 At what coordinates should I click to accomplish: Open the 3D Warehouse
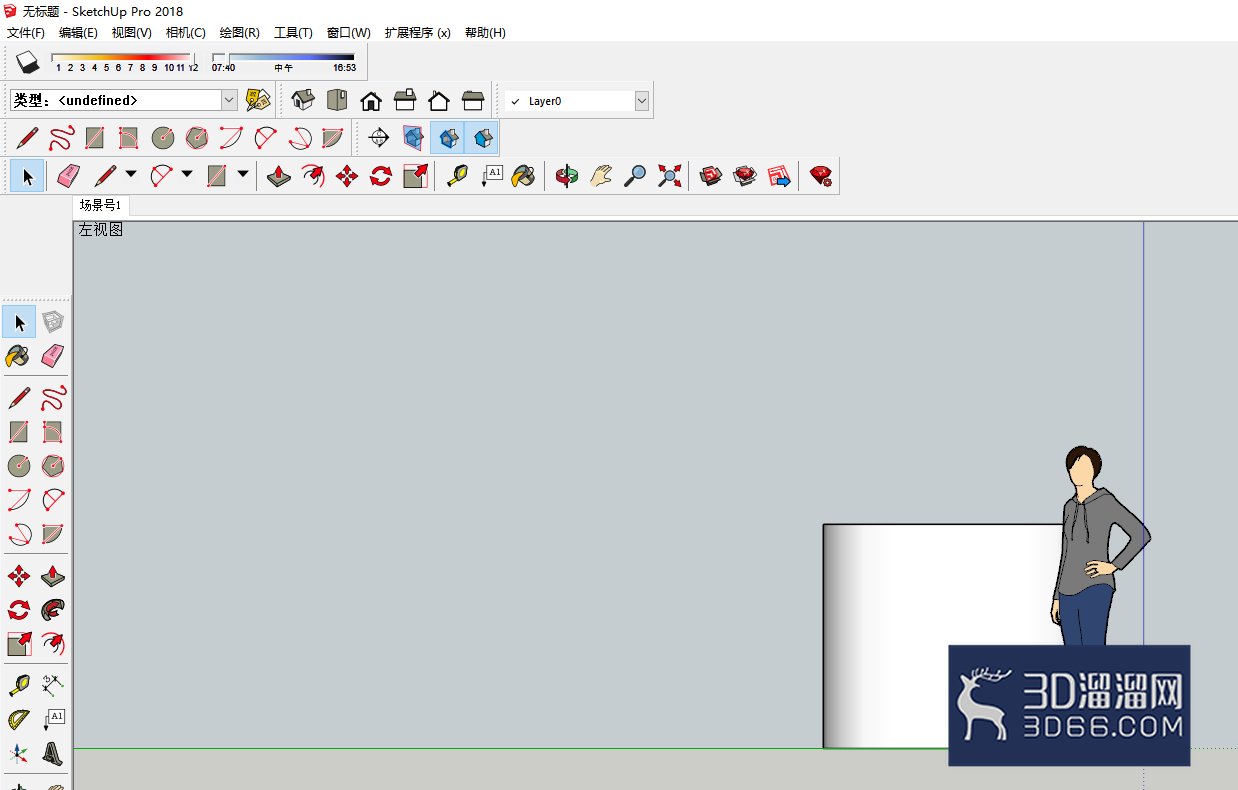(711, 176)
